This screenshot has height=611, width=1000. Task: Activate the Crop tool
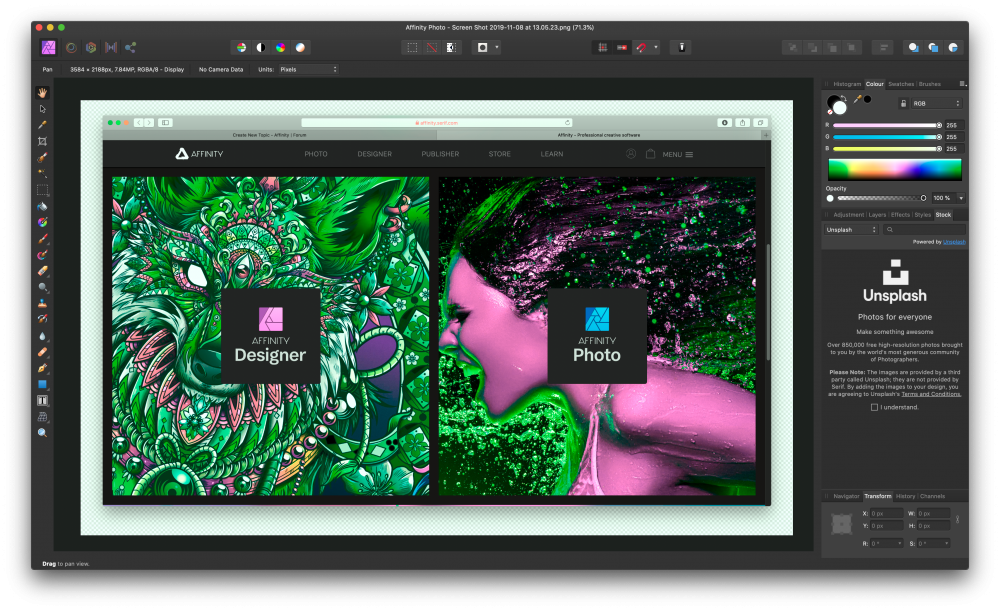42,142
